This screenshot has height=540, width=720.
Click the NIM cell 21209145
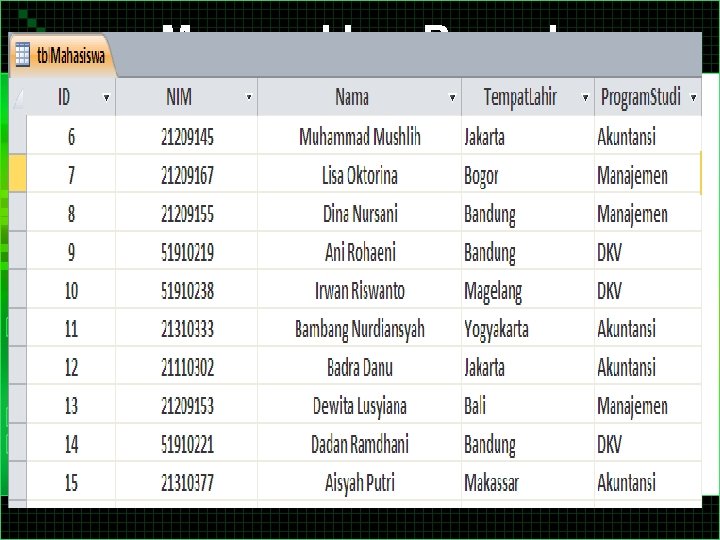[x=187, y=136]
